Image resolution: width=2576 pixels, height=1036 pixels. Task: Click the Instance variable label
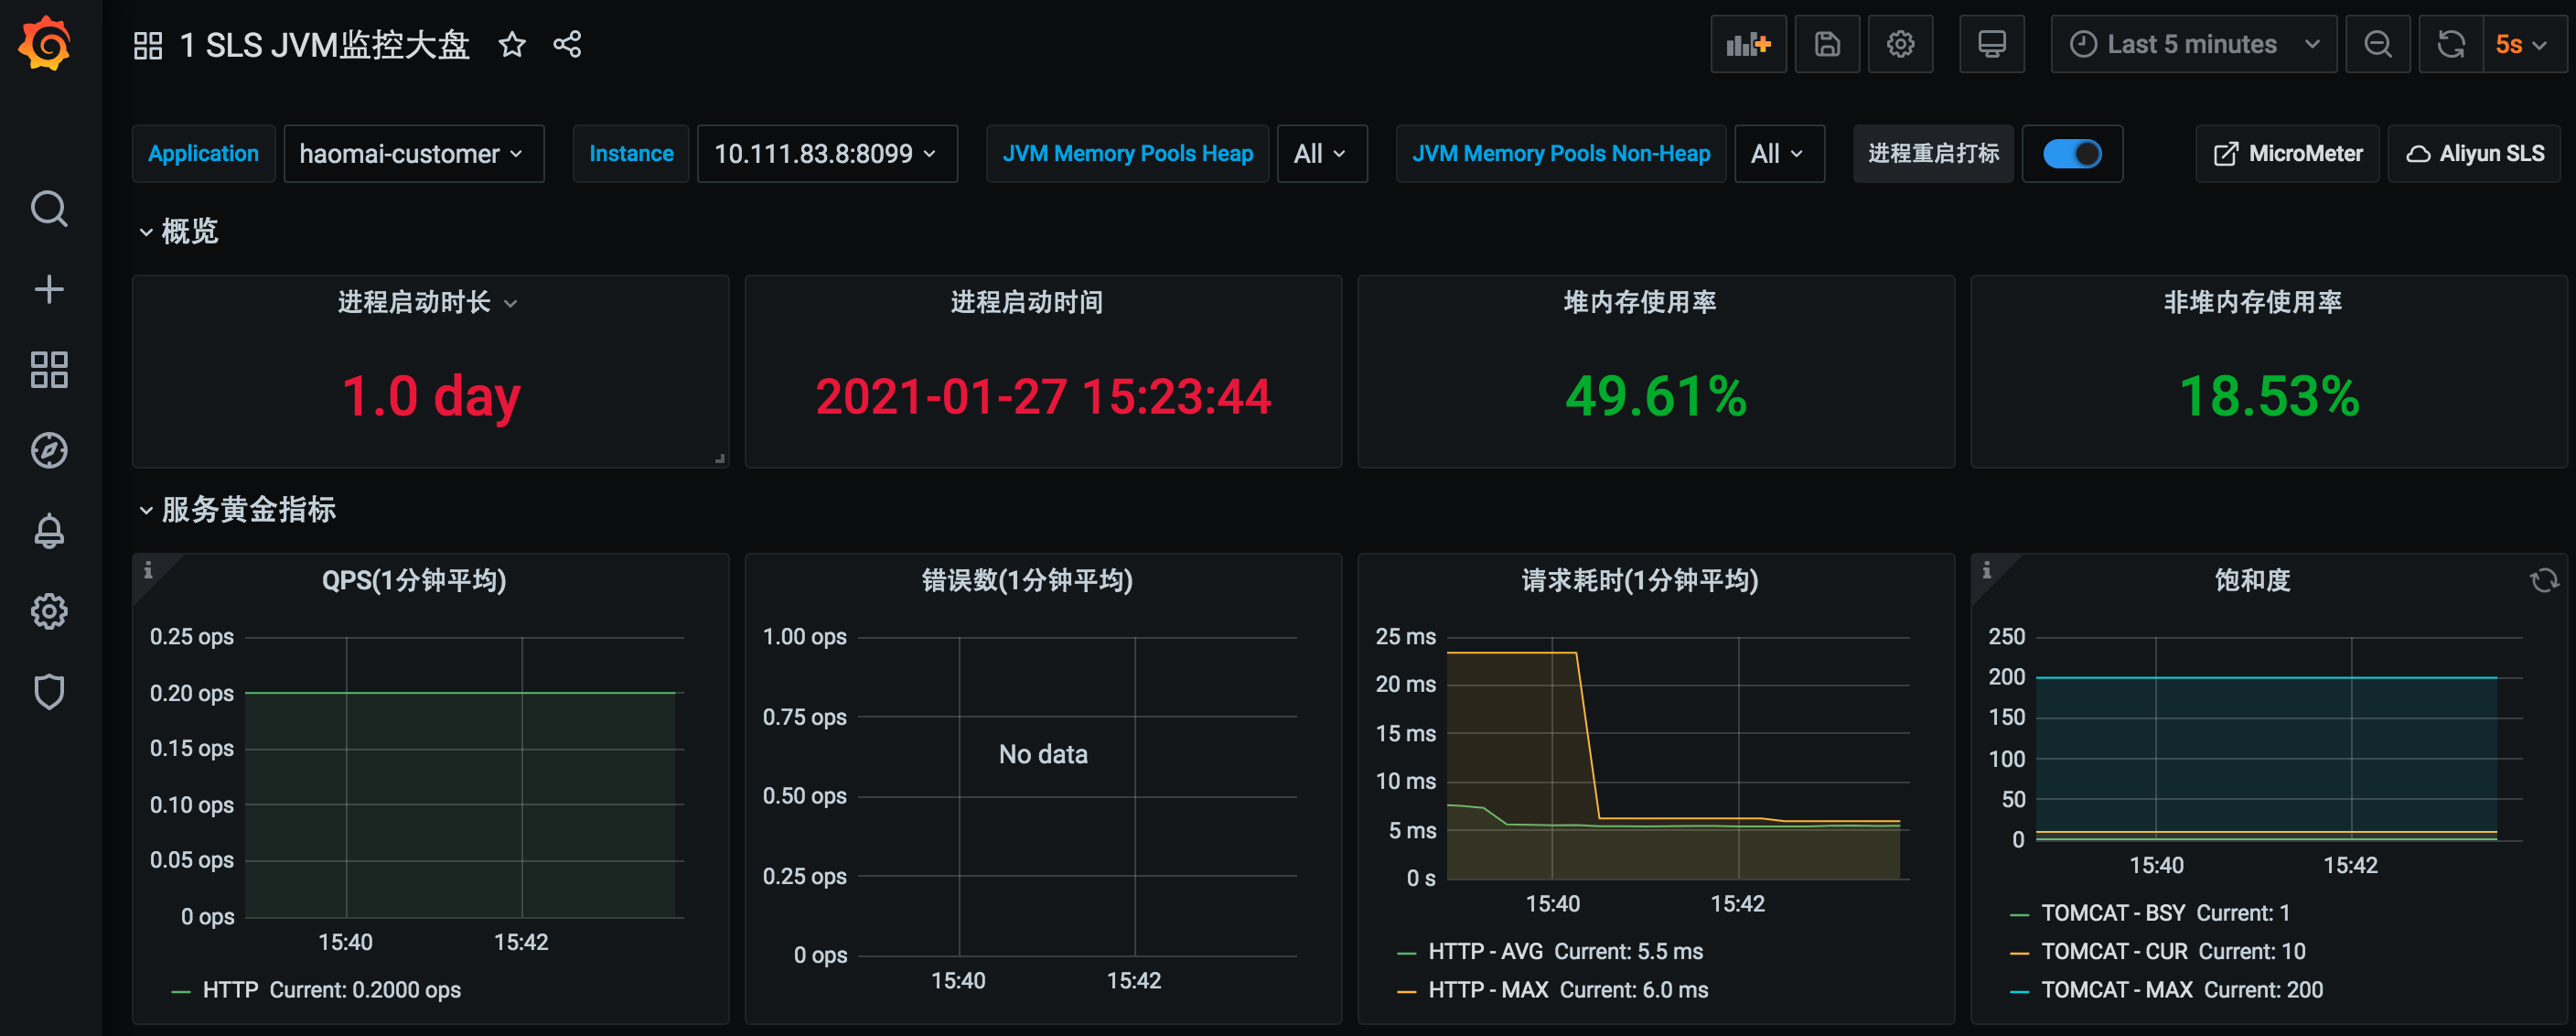(x=631, y=154)
